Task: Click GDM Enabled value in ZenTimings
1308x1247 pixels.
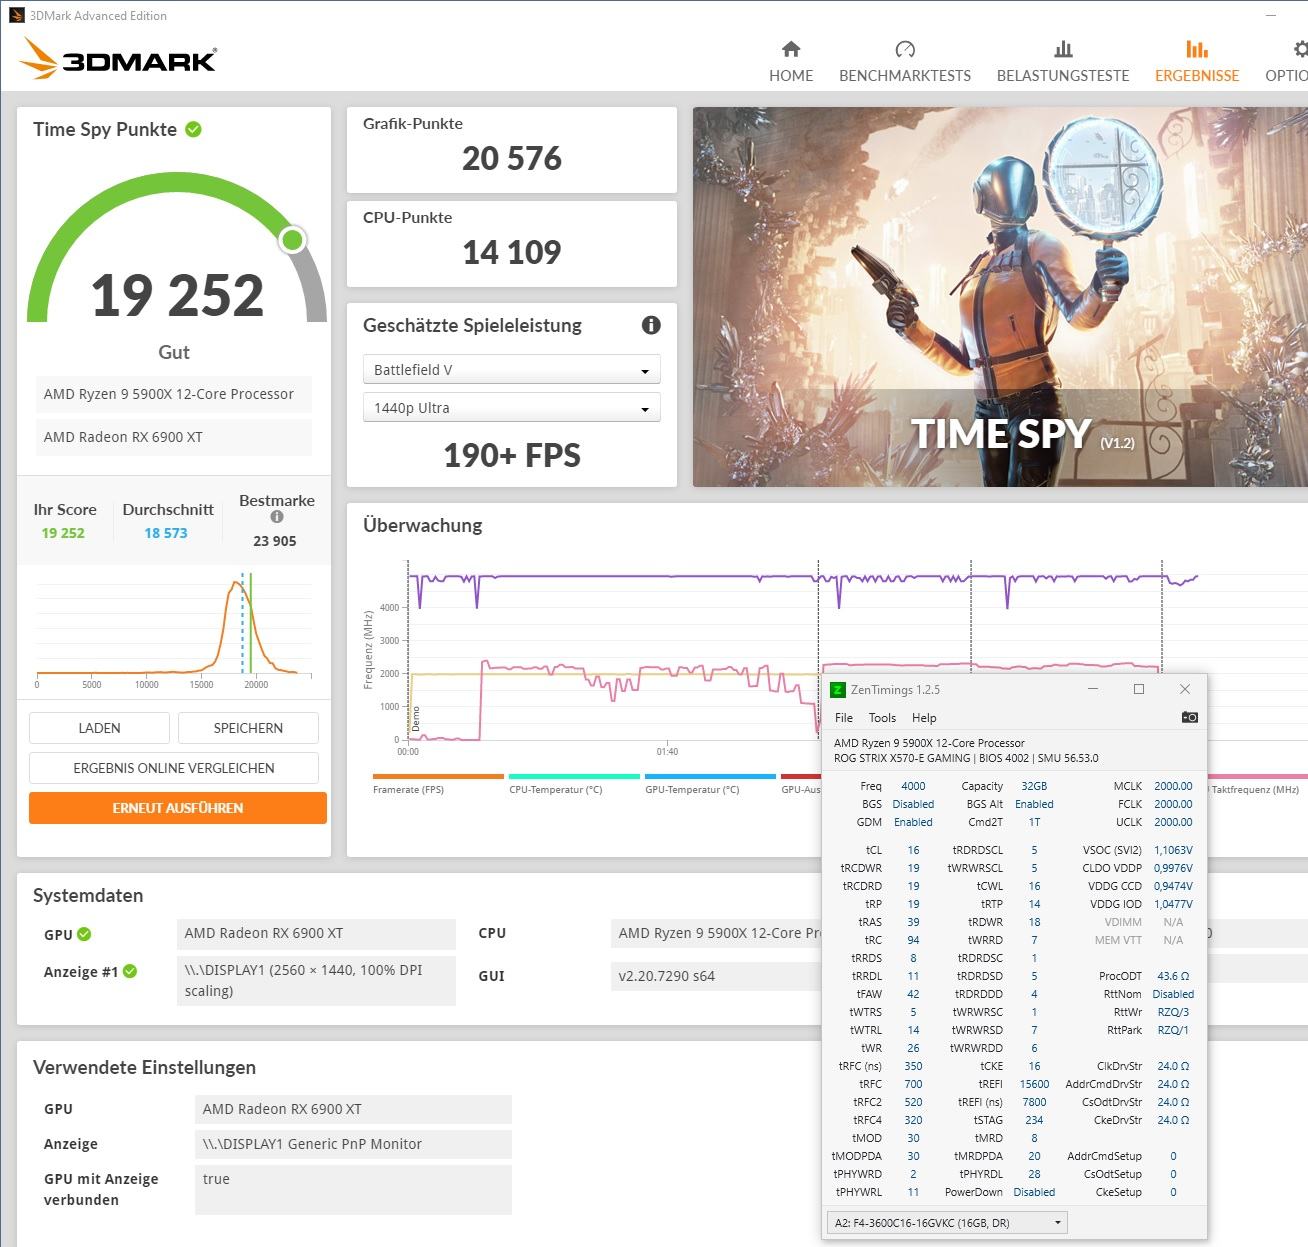Action: tap(913, 822)
